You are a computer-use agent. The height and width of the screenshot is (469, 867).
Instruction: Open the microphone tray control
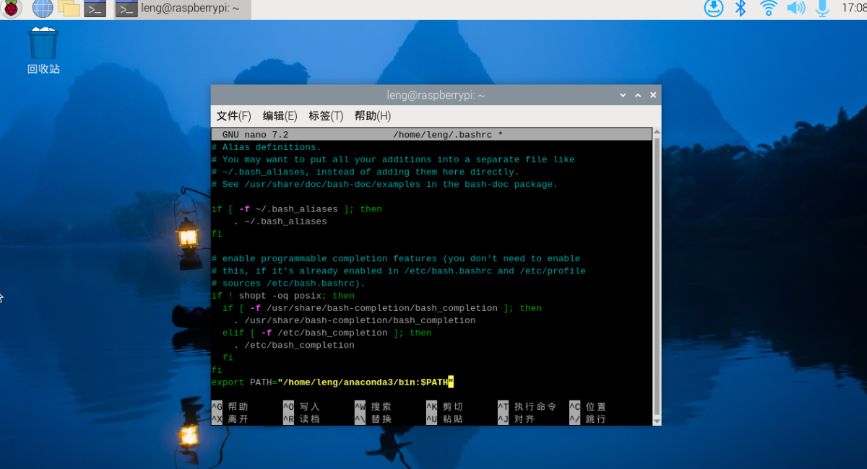point(822,8)
